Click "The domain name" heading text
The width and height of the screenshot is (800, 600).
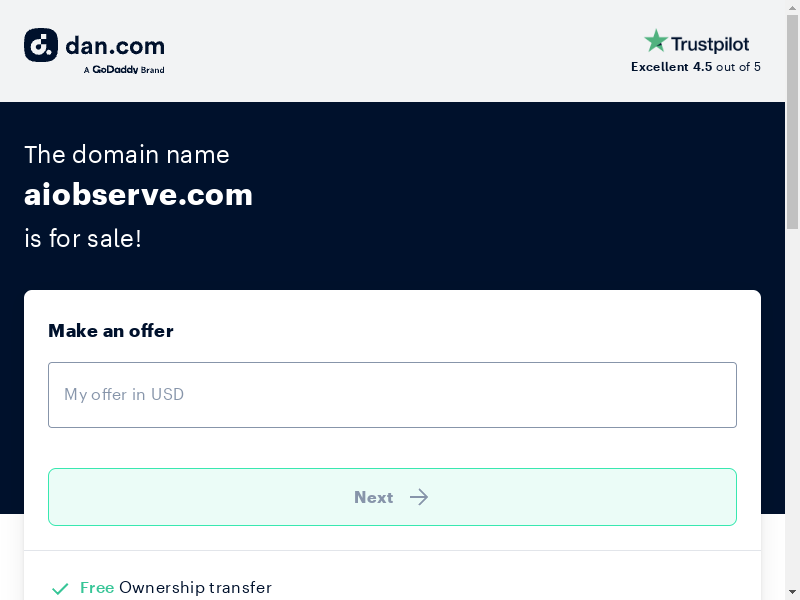pos(127,155)
